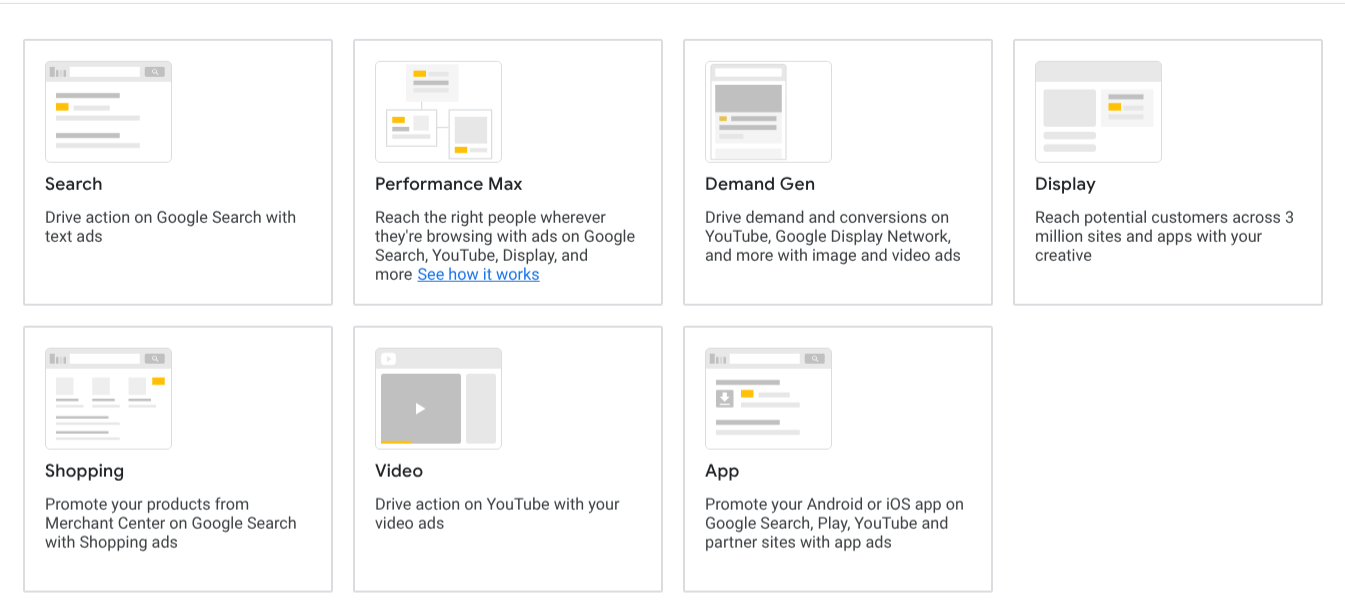Select the "Search" card title
Viewport: 1345px width, 616px height.
tap(74, 184)
